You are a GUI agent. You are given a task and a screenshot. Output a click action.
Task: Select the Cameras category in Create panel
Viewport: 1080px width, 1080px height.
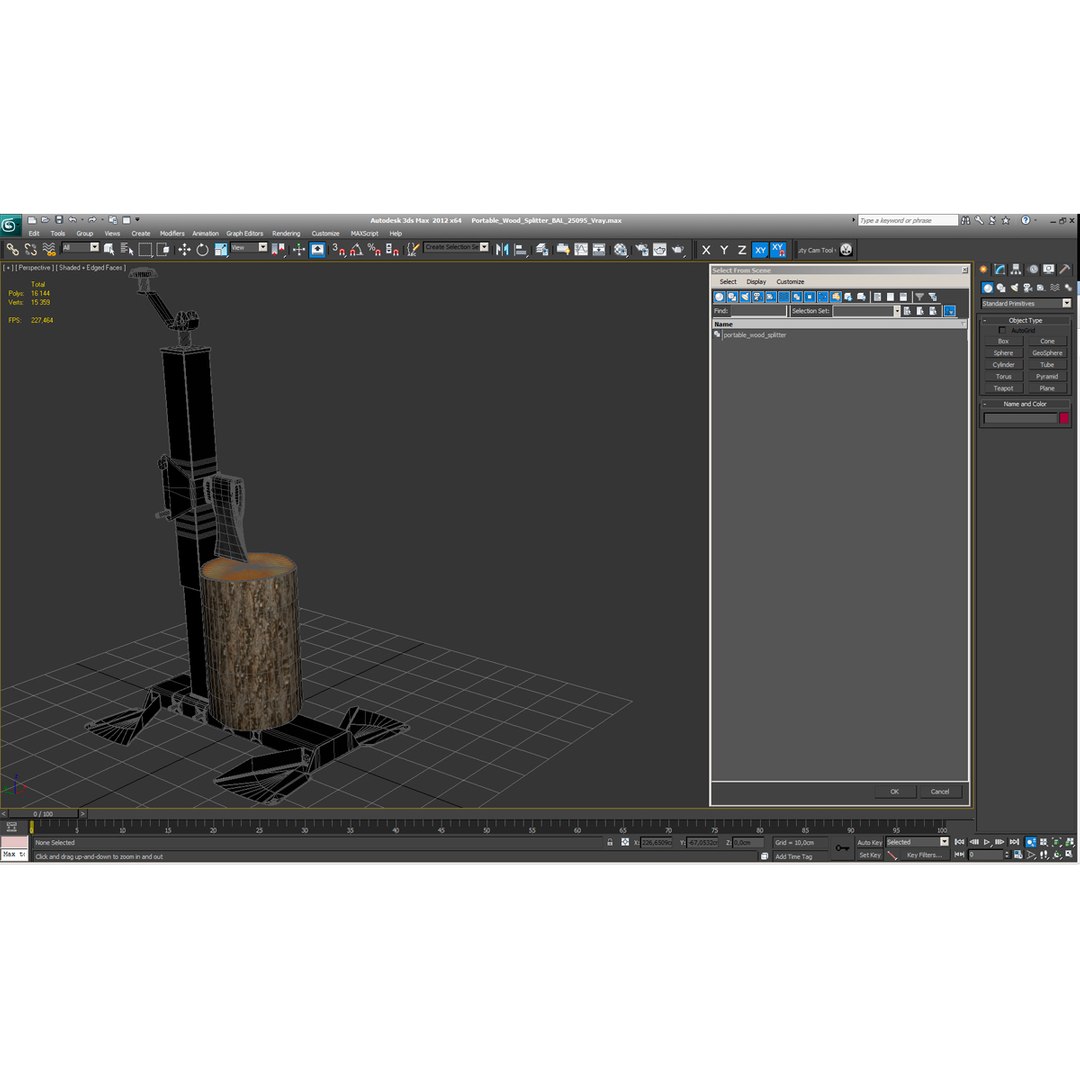pyautogui.click(x=1028, y=288)
